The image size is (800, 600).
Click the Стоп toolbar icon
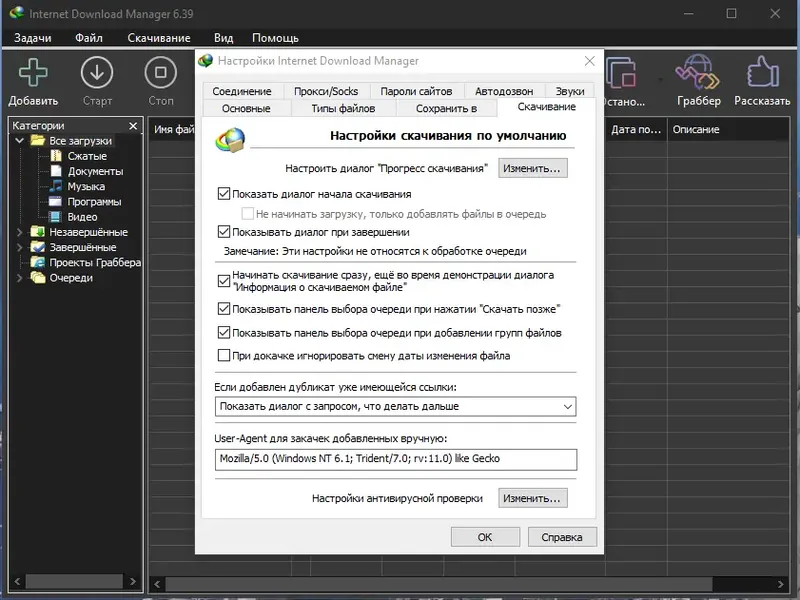(x=161, y=72)
